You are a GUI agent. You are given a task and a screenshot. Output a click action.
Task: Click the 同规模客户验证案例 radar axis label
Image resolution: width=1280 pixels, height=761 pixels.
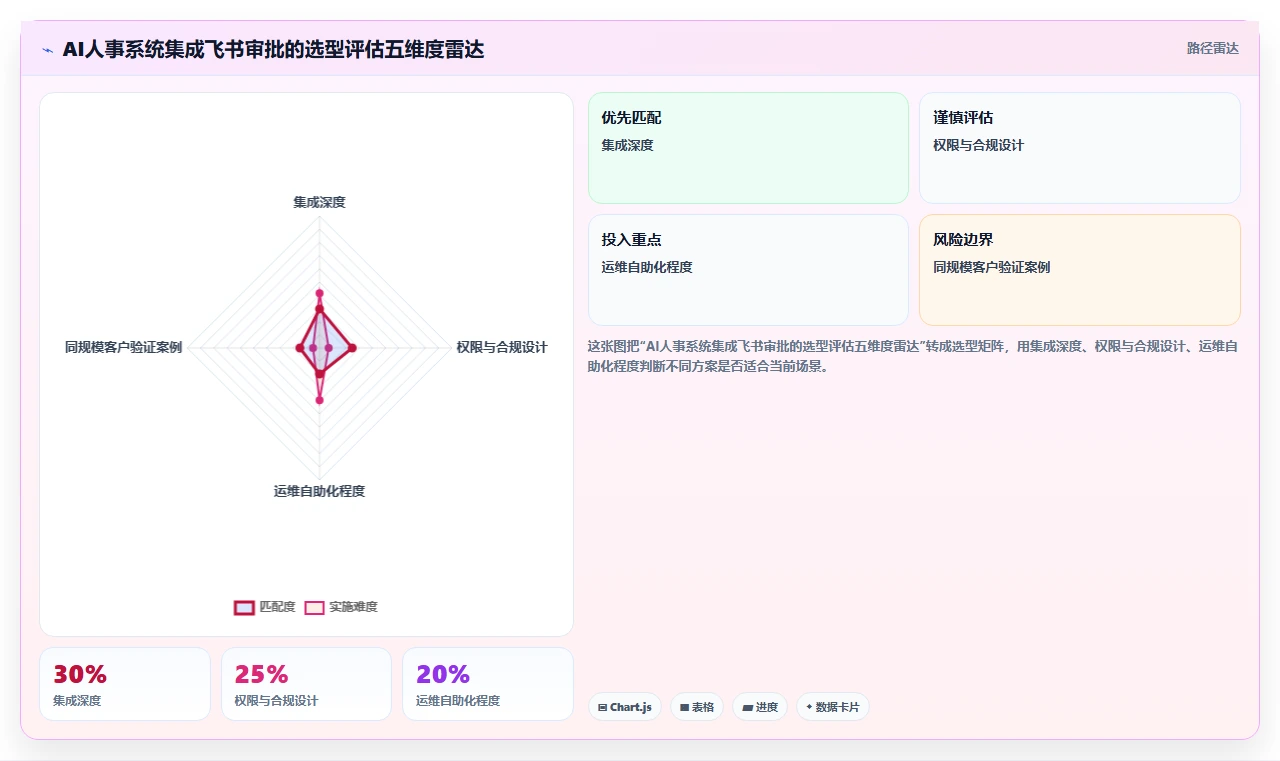coord(124,347)
